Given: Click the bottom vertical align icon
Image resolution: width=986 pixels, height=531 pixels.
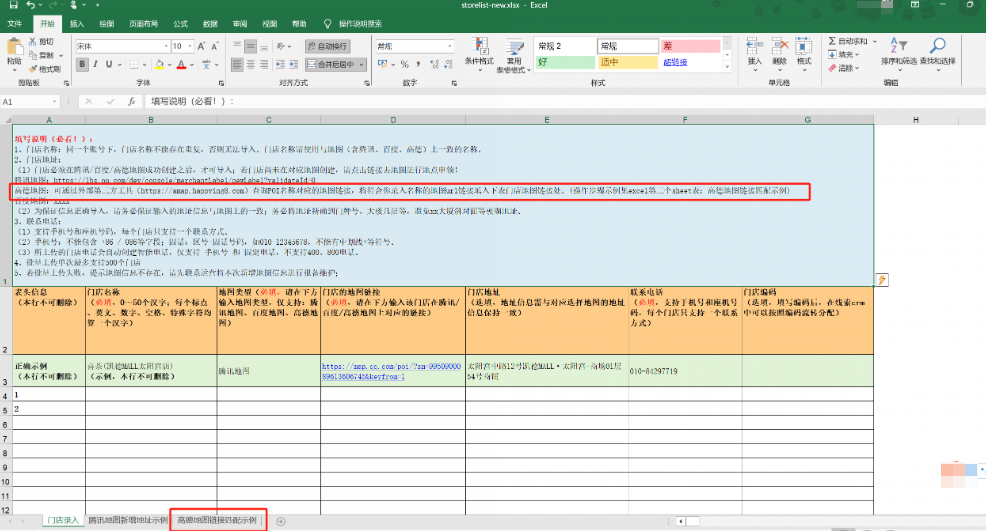Looking at the screenshot, I should pyautogui.click(x=263, y=46).
